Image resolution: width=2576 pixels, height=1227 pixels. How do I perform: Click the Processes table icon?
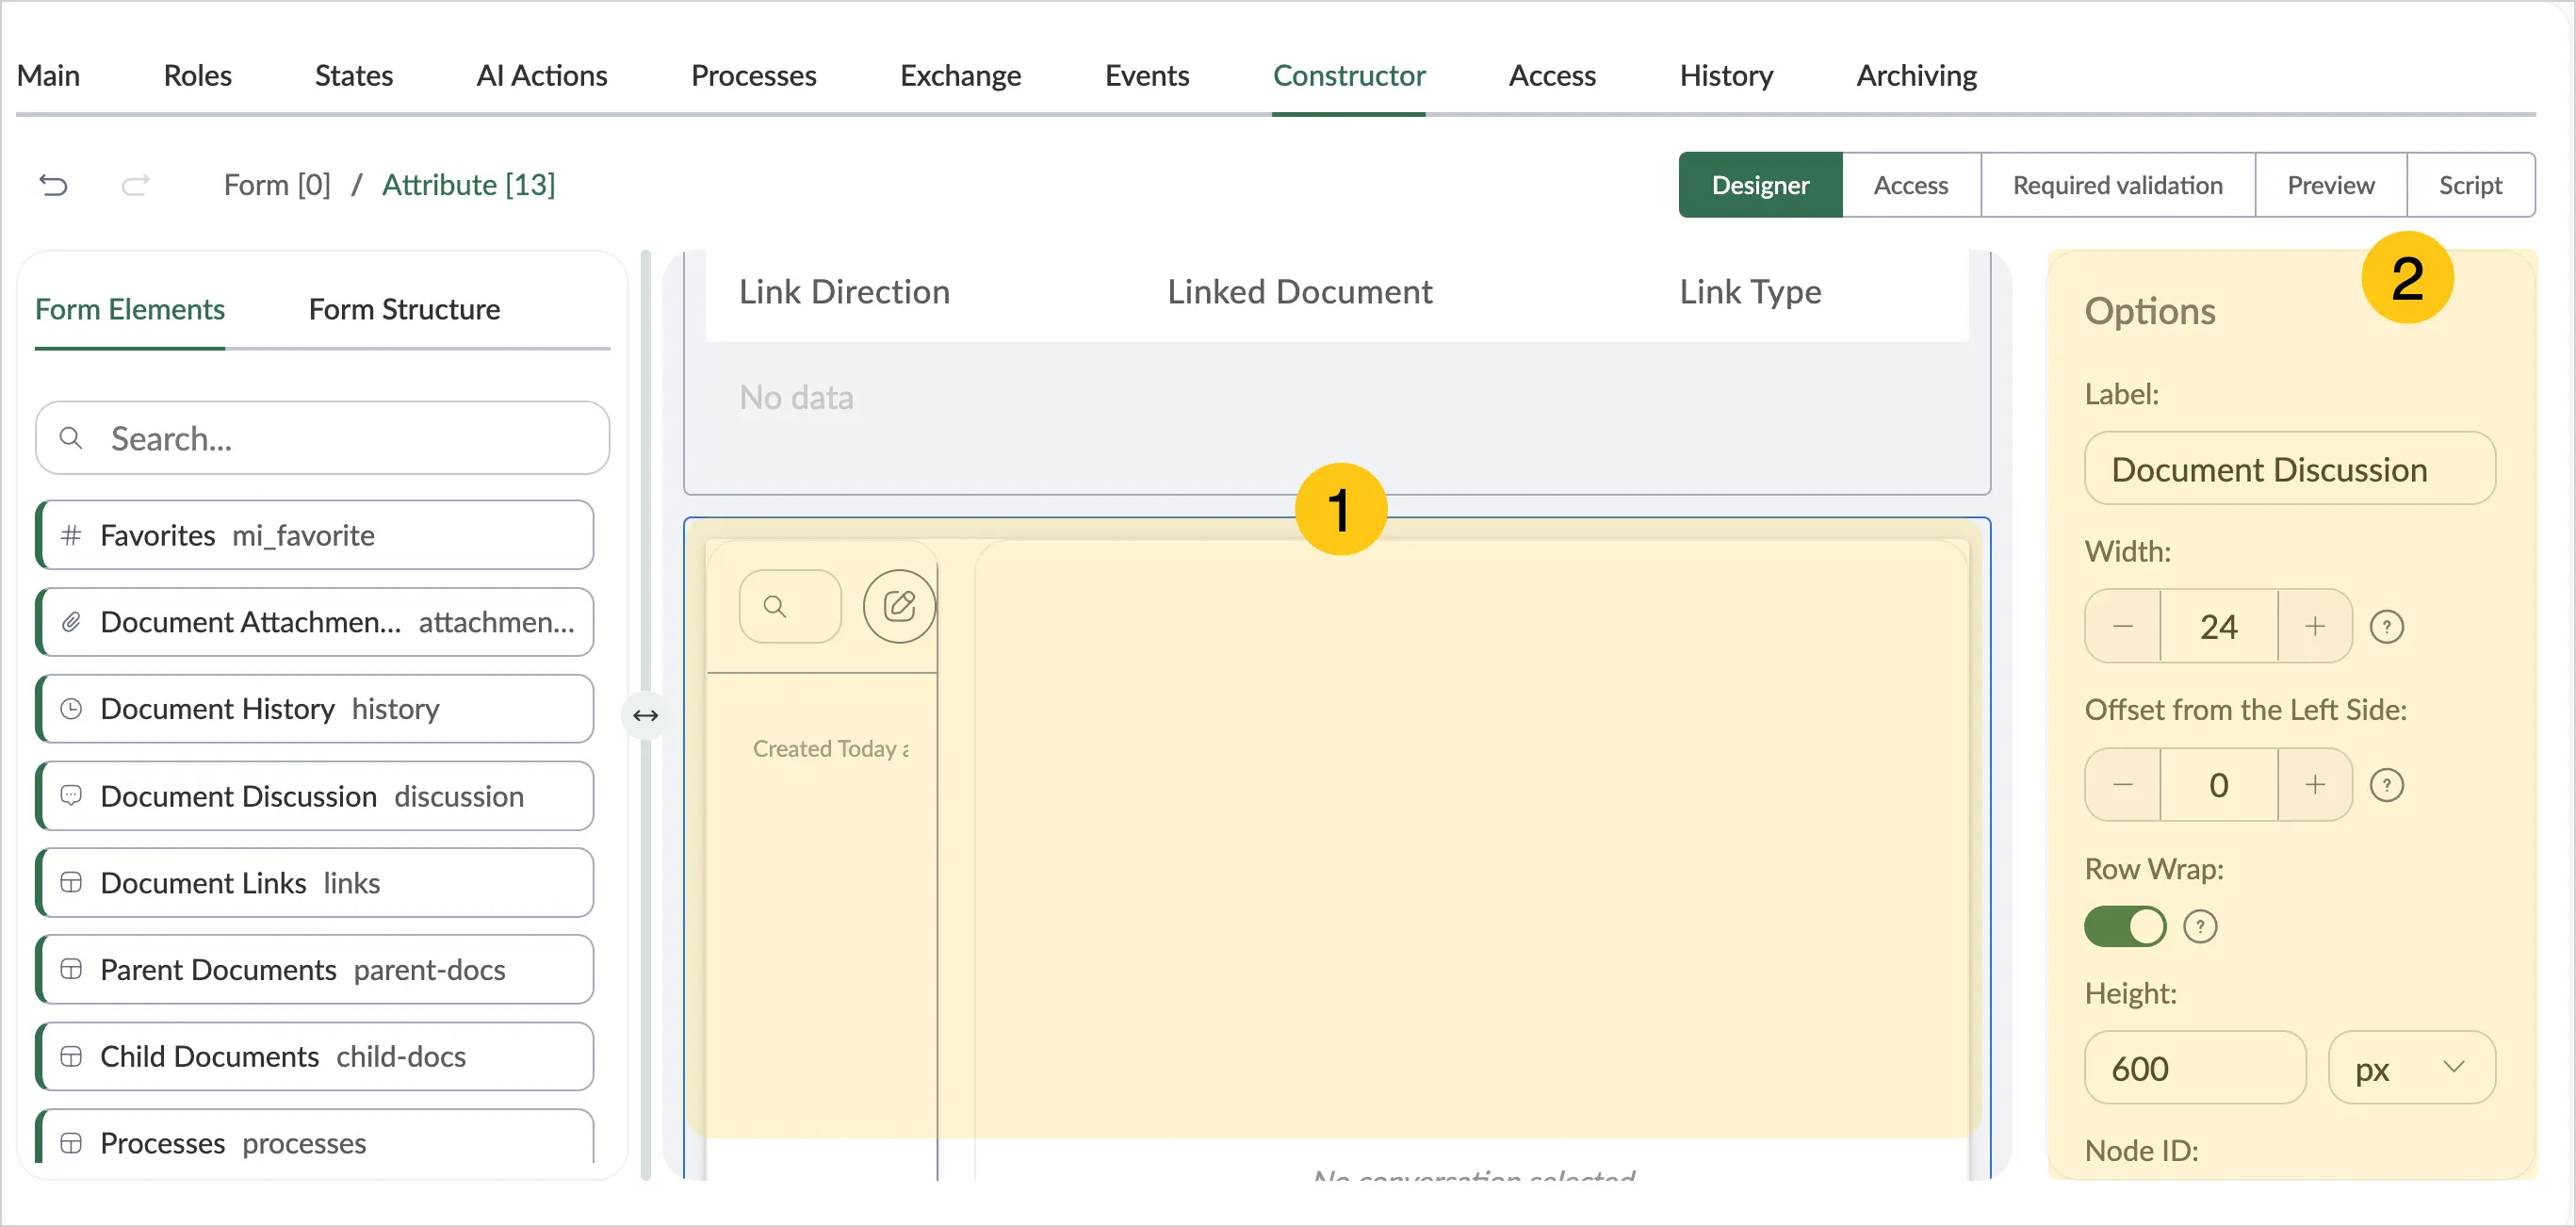(x=71, y=1143)
